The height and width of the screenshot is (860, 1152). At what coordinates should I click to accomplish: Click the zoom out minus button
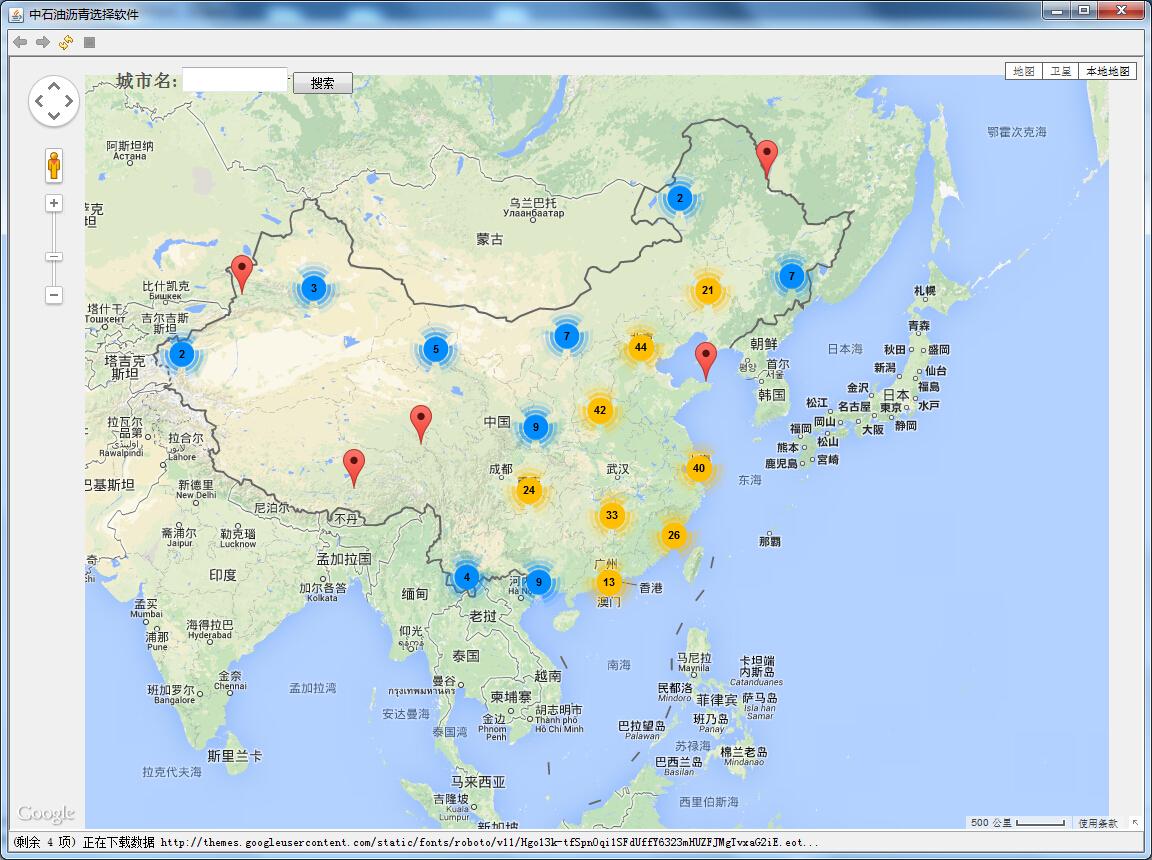54,295
